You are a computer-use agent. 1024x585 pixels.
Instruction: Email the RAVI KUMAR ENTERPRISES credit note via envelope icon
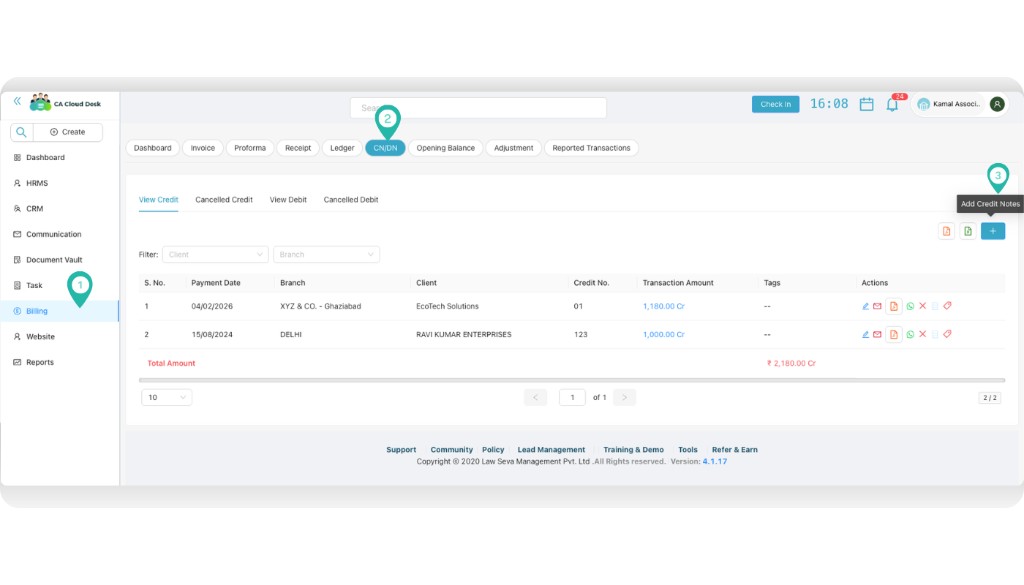pos(877,334)
